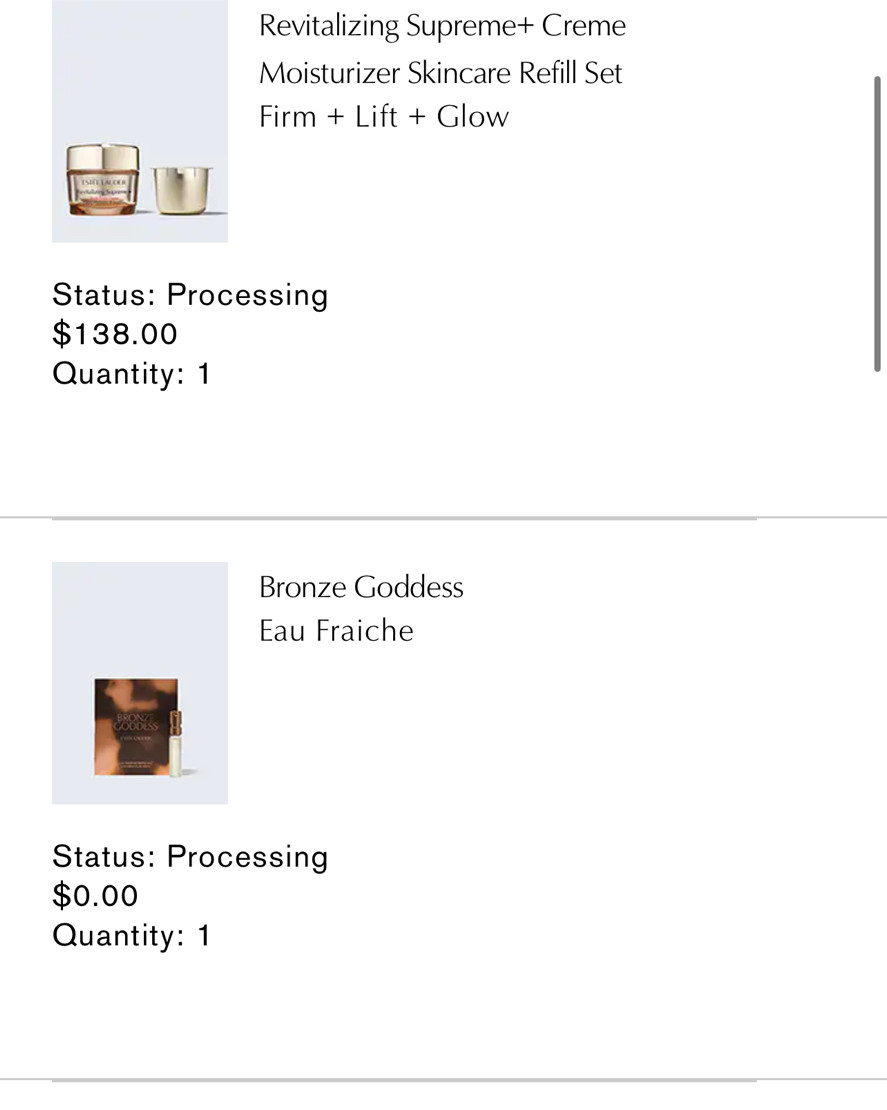887x1110 pixels.
Task: Open the Bronze Goddess product title
Action: (x=361, y=588)
